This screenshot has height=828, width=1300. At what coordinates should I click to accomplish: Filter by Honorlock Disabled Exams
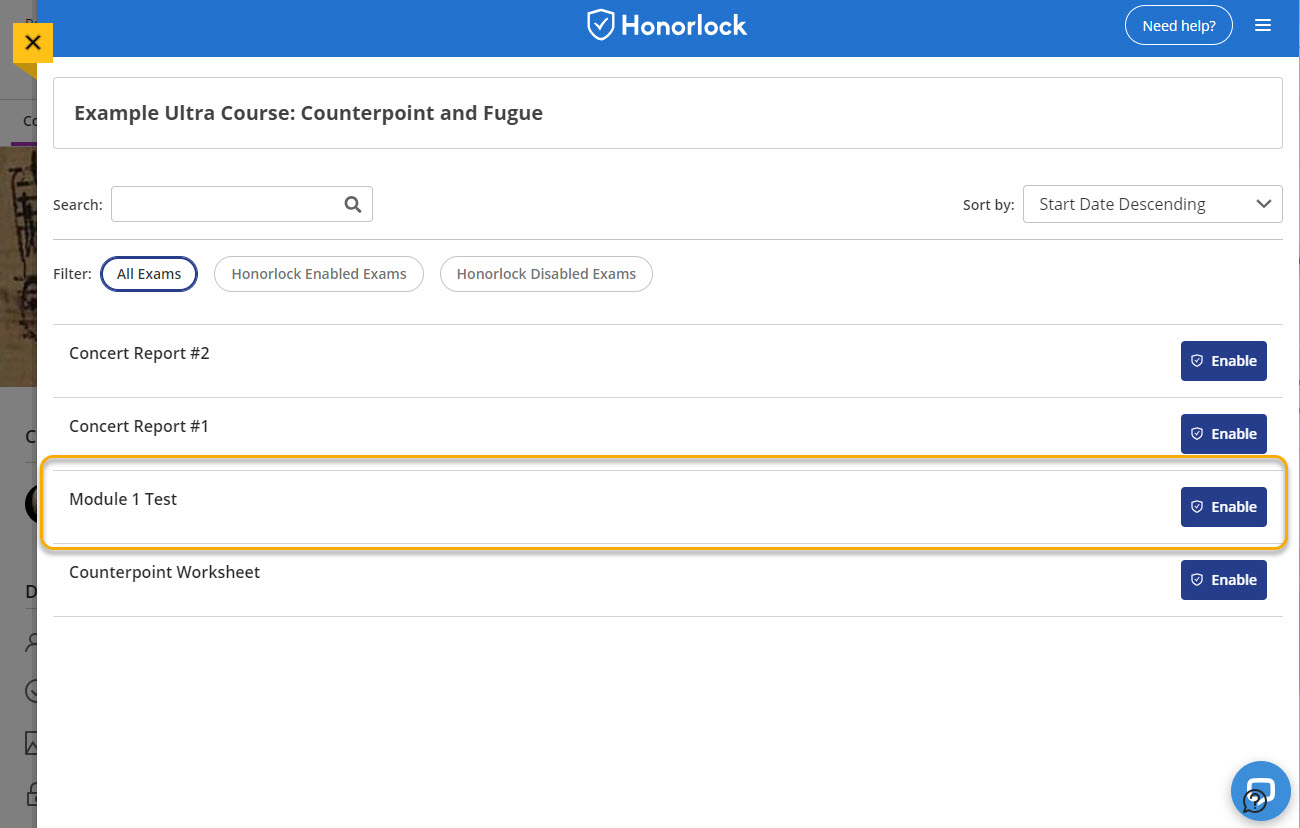point(546,274)
